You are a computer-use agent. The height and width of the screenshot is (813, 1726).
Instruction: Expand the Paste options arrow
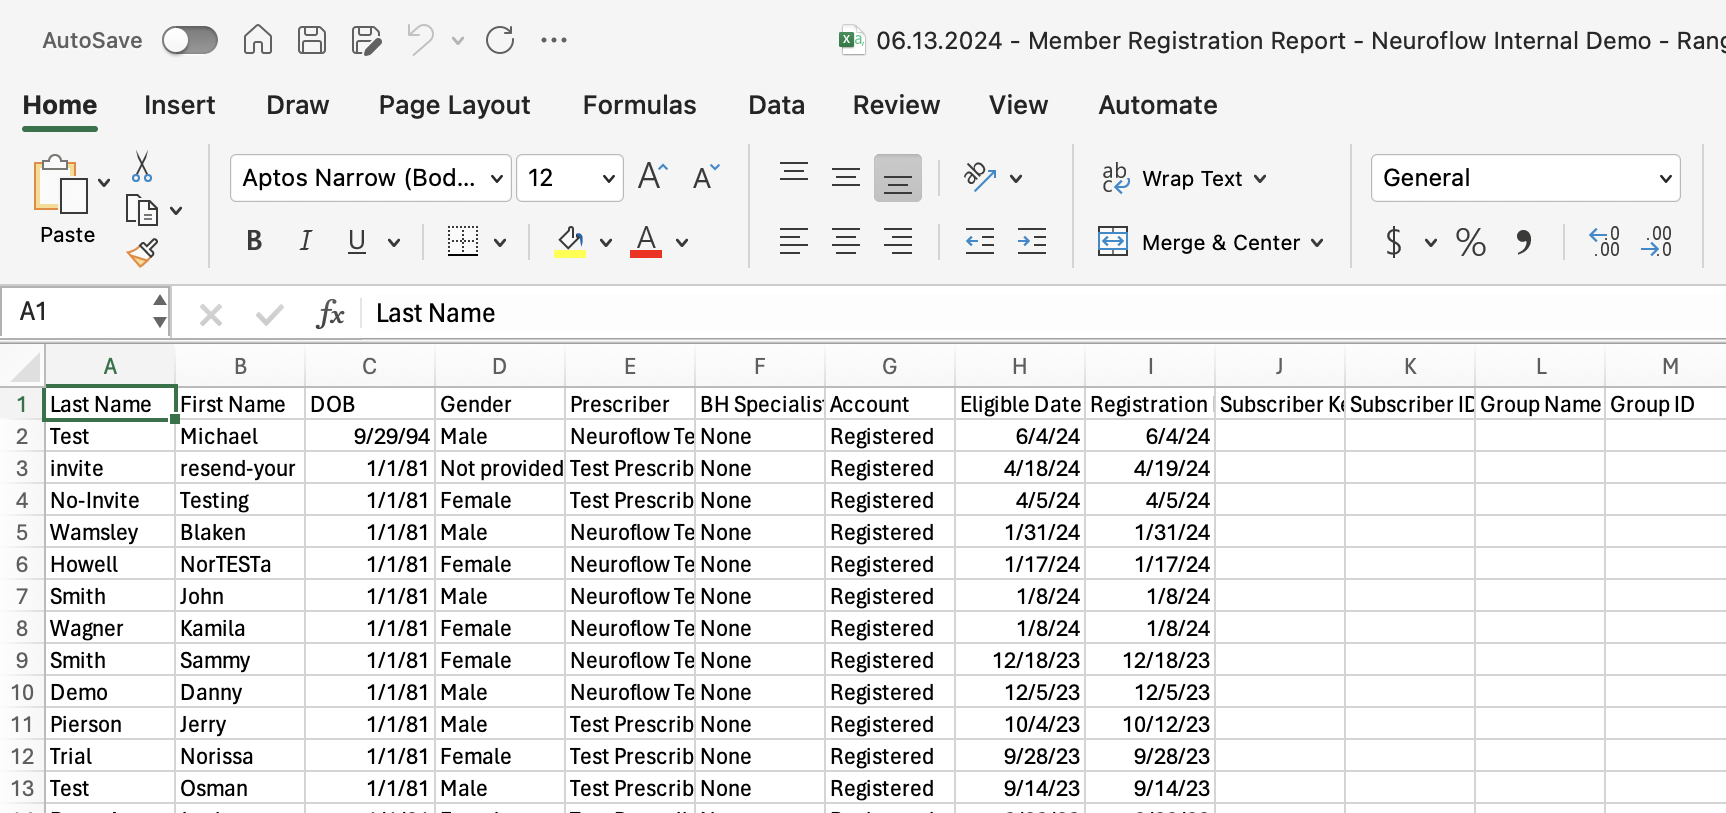(x=104, y=183)
